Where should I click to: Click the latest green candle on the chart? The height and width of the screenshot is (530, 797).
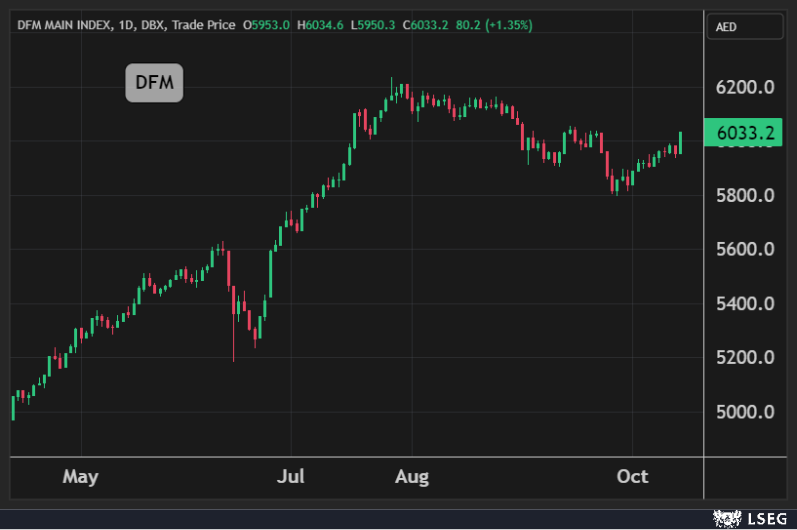pyautogui.click(x=680, y=143)
